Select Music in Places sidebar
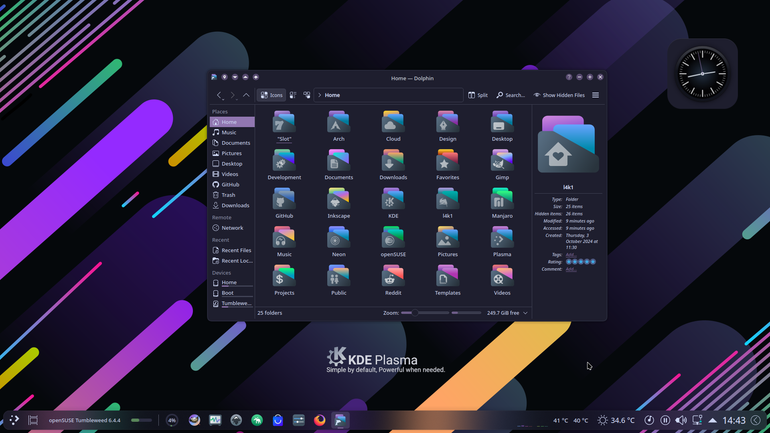 pyautogui.click(x=232, y=133)
